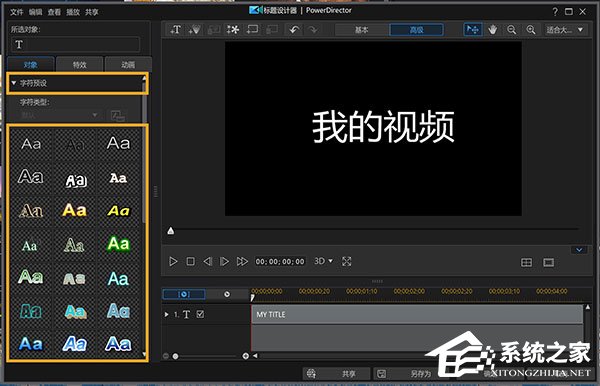The image size is (600, 386).
Task: Open the 3D mode dropdown
Action: [x=323, y=261]
